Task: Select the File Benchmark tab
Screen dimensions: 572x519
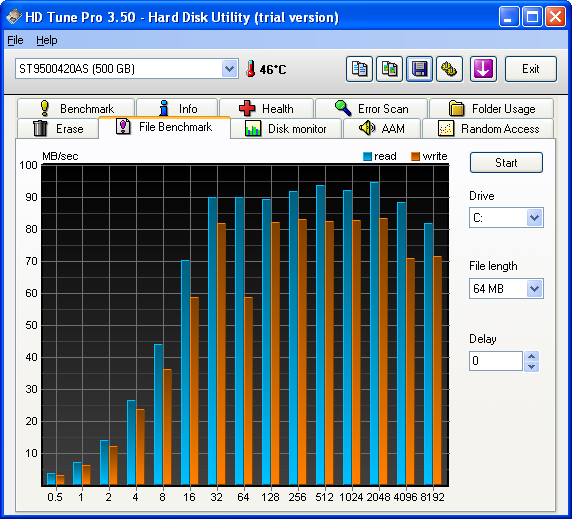Action: tap(164, 127)
